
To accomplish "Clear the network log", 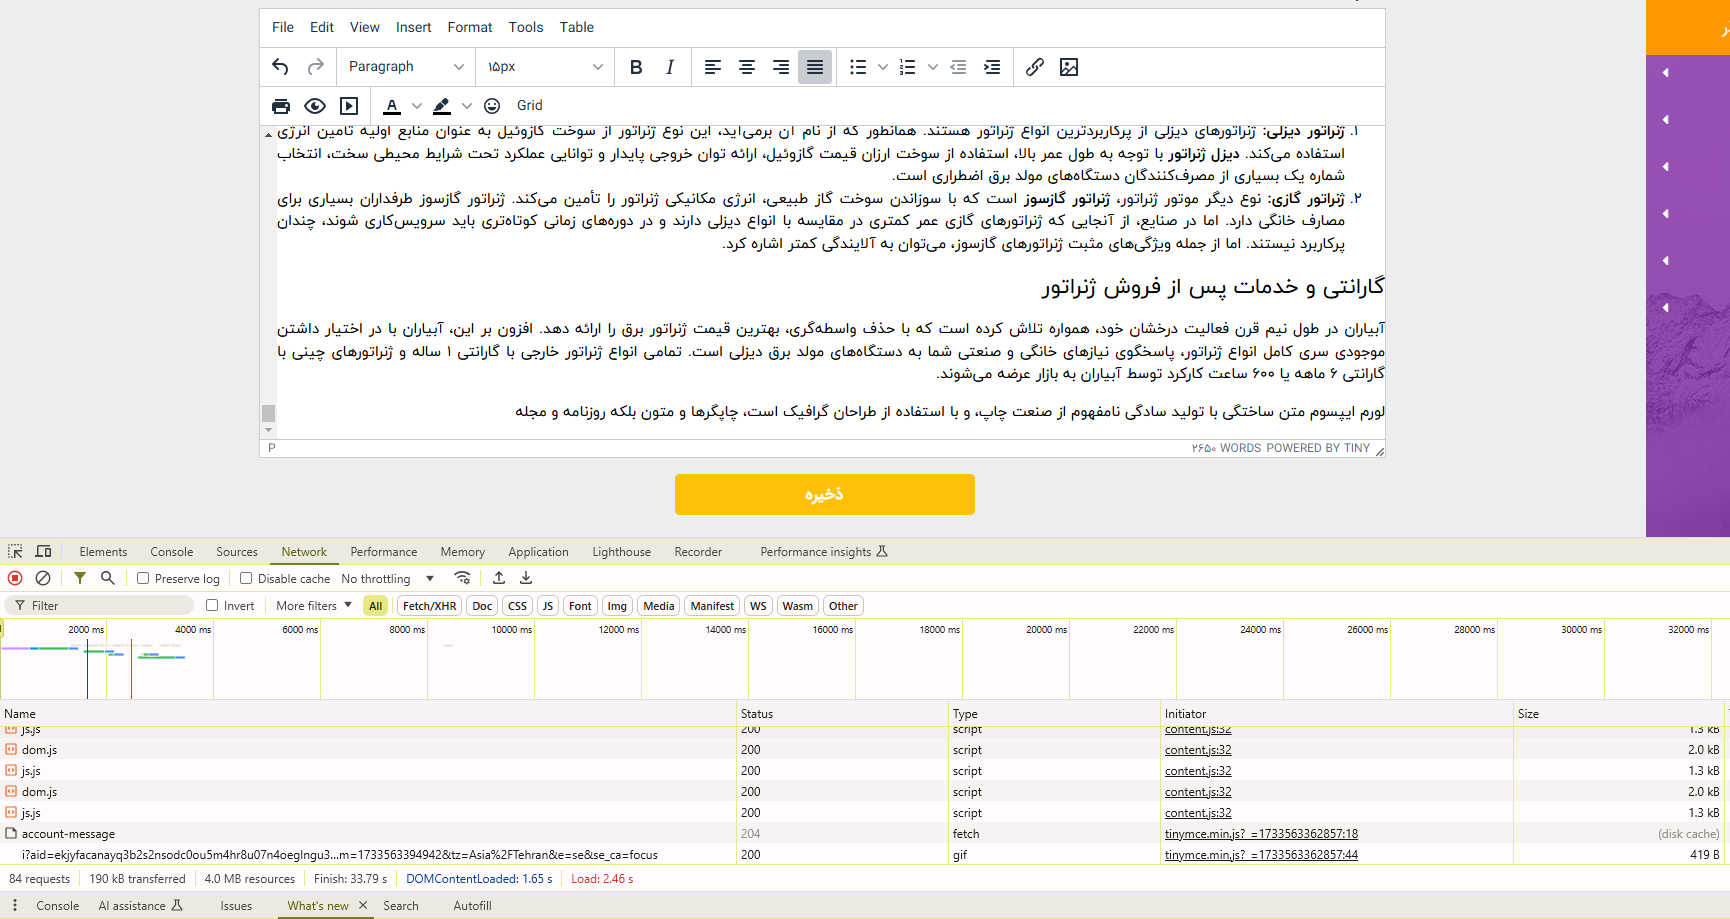I will tap(43, 578).
